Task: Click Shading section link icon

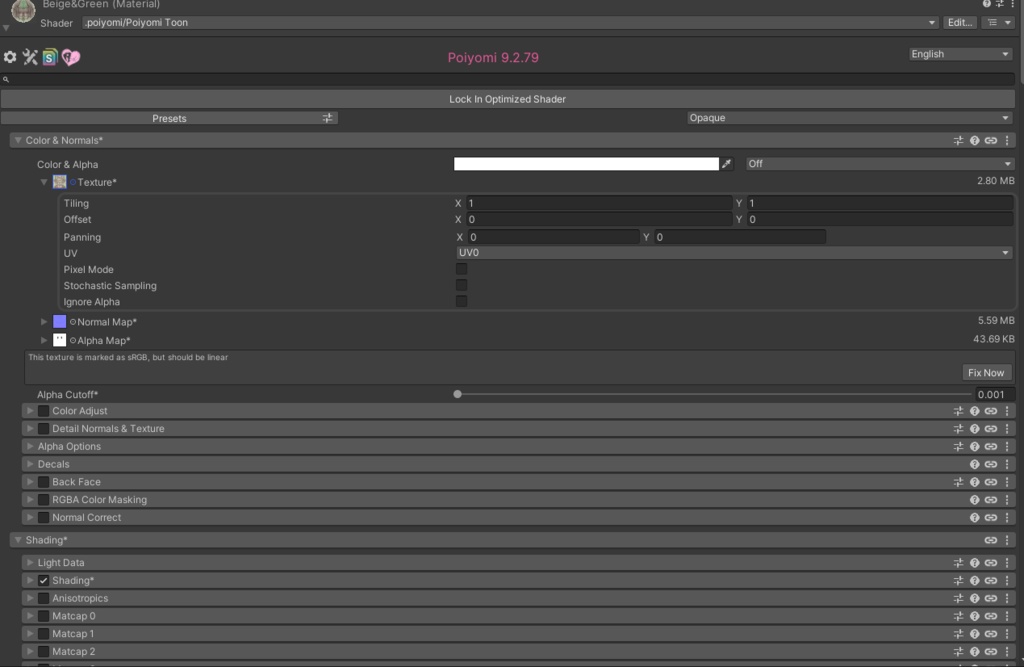Action: [x=991, y=540]
